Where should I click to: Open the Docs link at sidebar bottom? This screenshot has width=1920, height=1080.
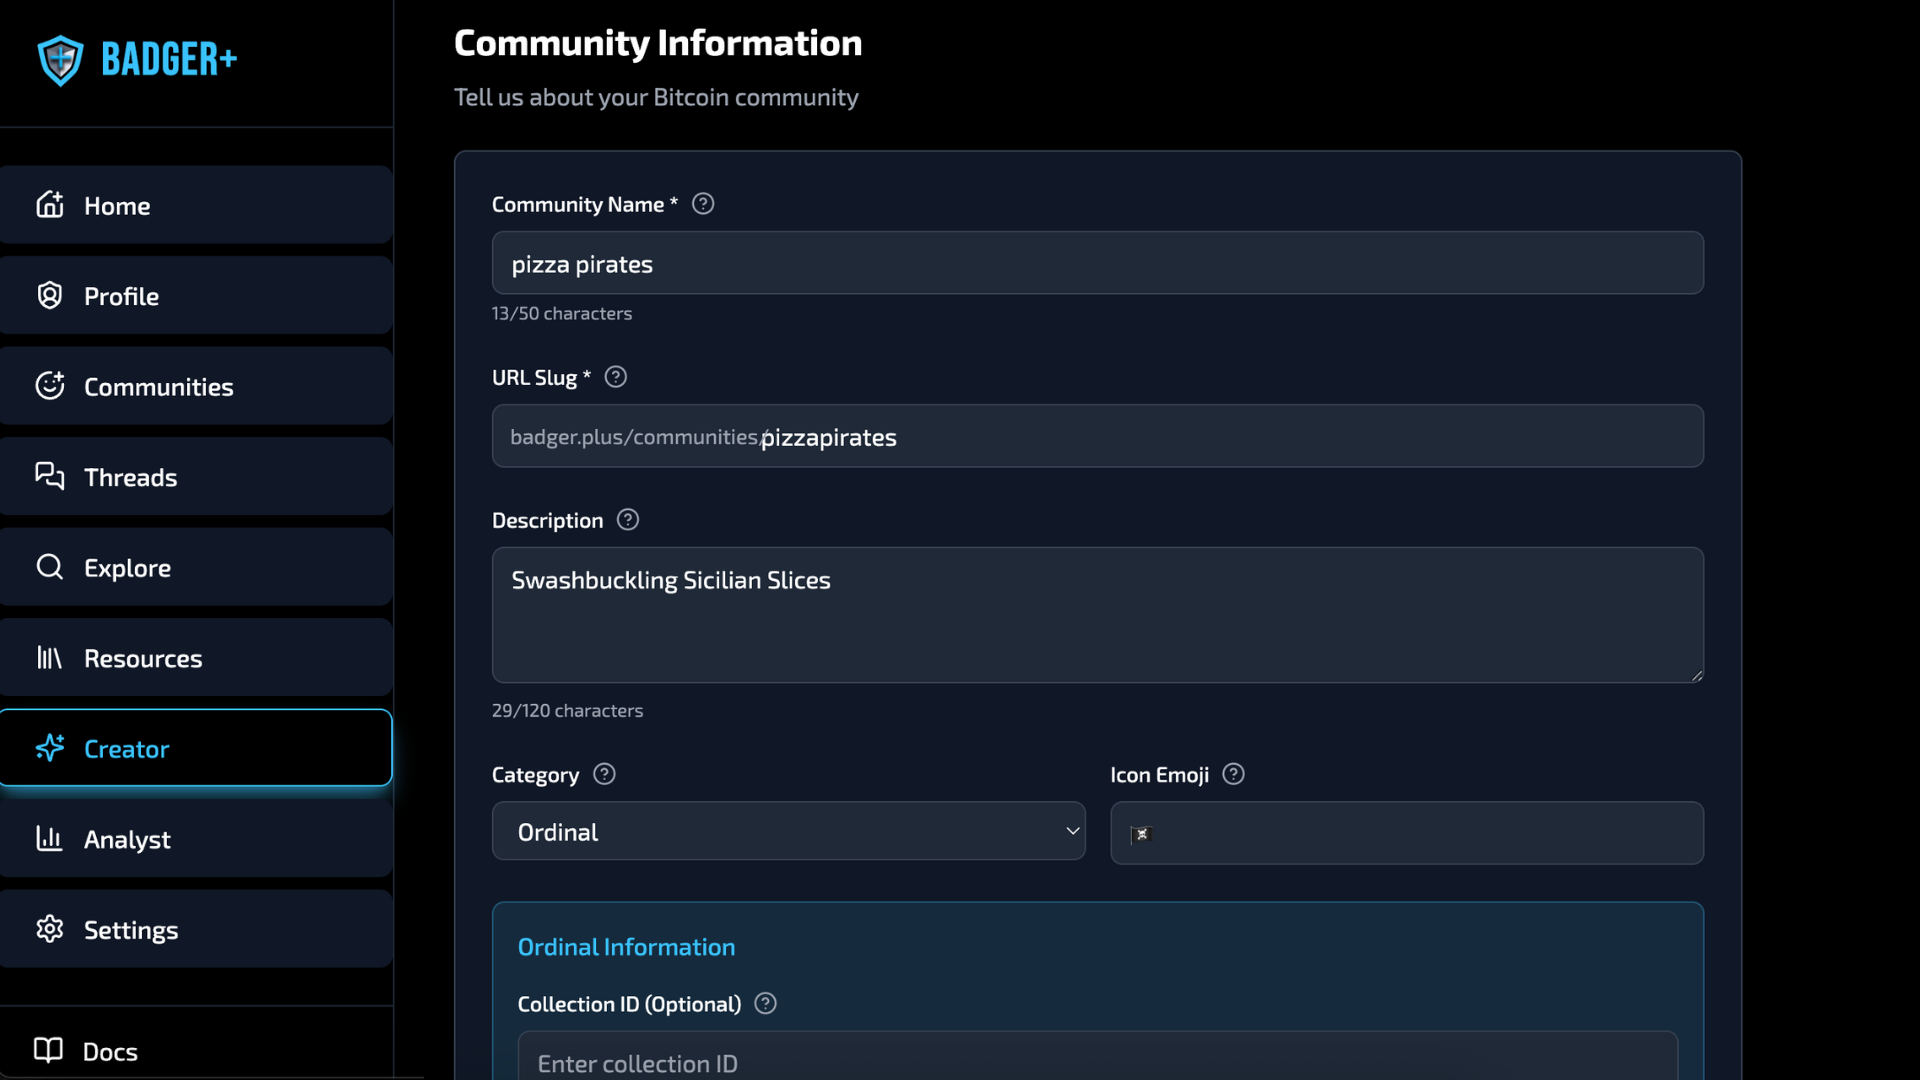tap(110, 1051)
